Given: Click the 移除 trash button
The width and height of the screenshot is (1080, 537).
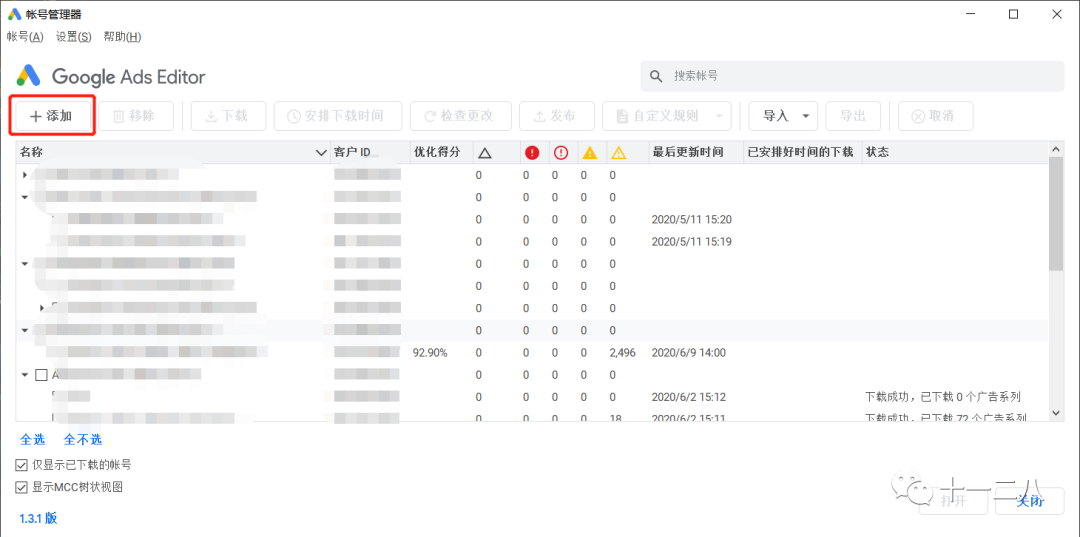Looking at the screenshot, I should [135, 116].
